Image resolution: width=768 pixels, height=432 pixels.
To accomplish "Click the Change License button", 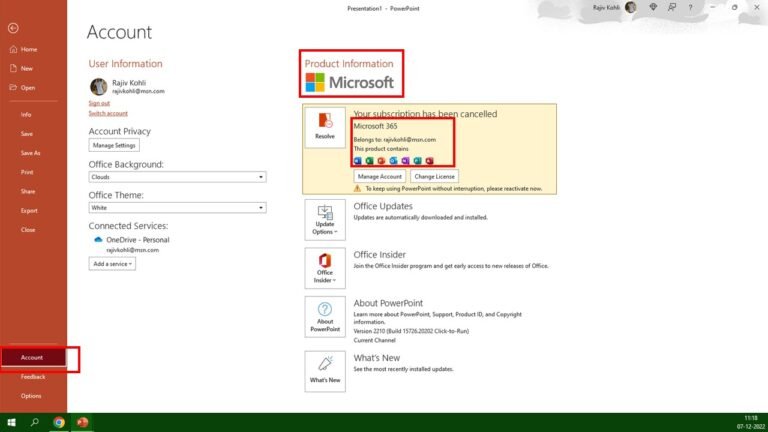I will tap(434, 176).
